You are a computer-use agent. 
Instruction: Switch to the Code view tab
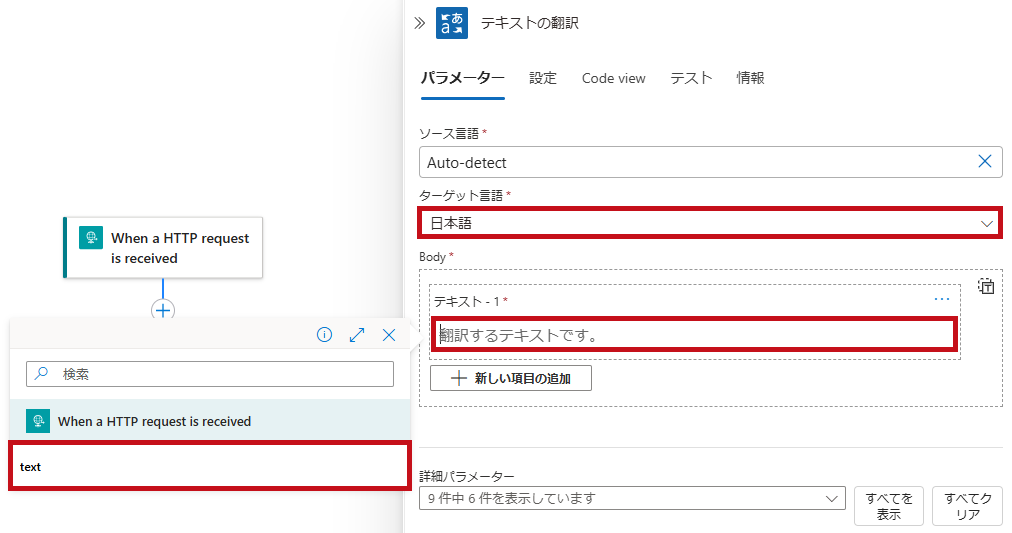[x=613, y=78]
